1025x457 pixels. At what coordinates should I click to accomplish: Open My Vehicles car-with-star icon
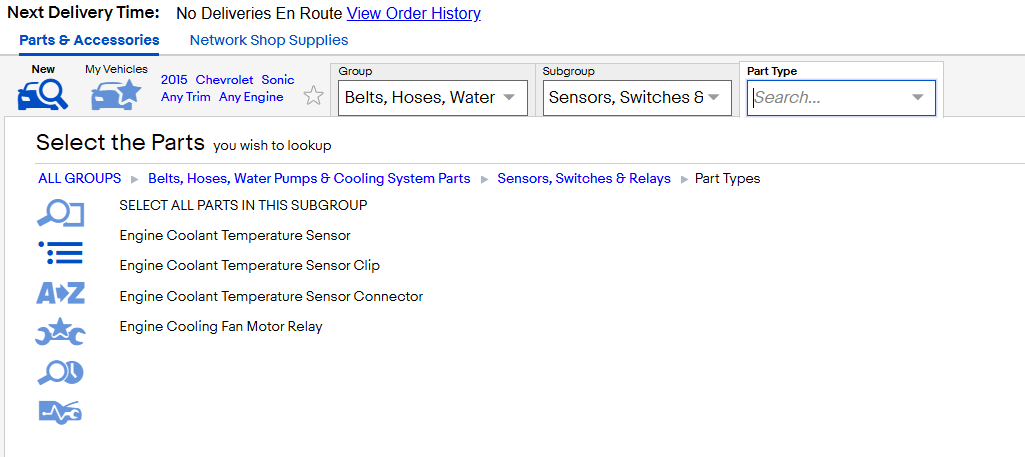[x=116, y=94]
